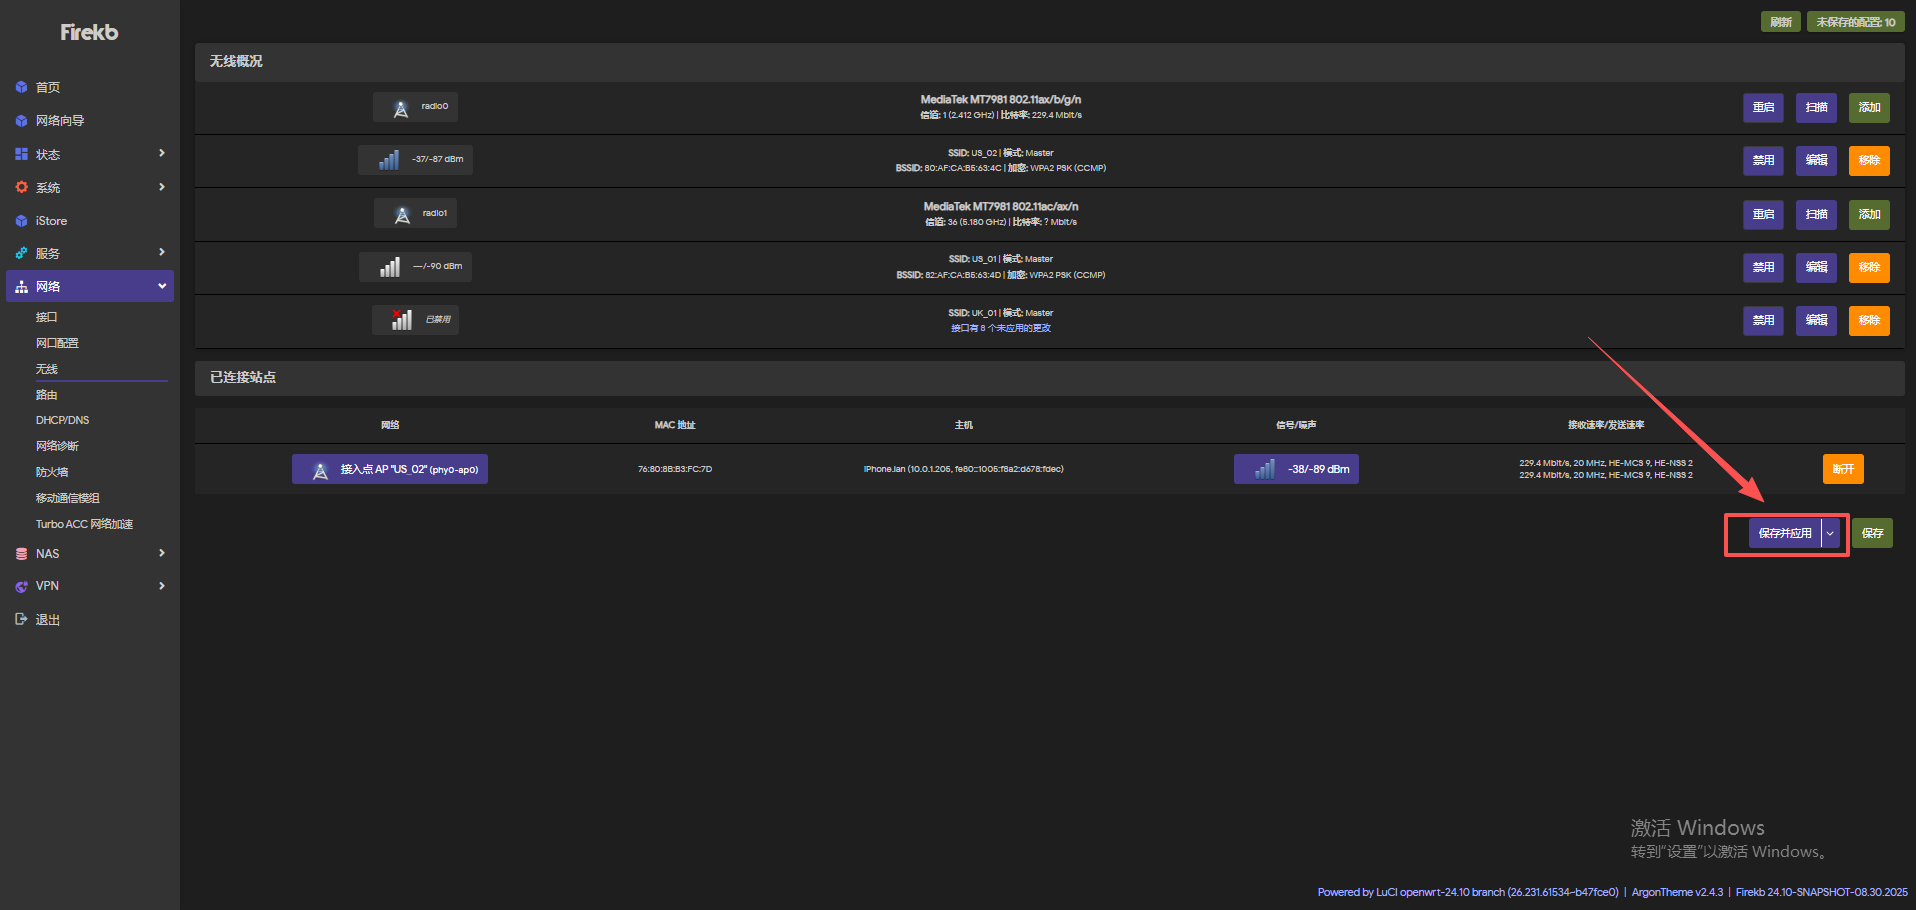Open the 保存并应用 dropdown arrow
This screenshot has height=910, width=1916.
pyautogui.click(x=1830, y=534)
